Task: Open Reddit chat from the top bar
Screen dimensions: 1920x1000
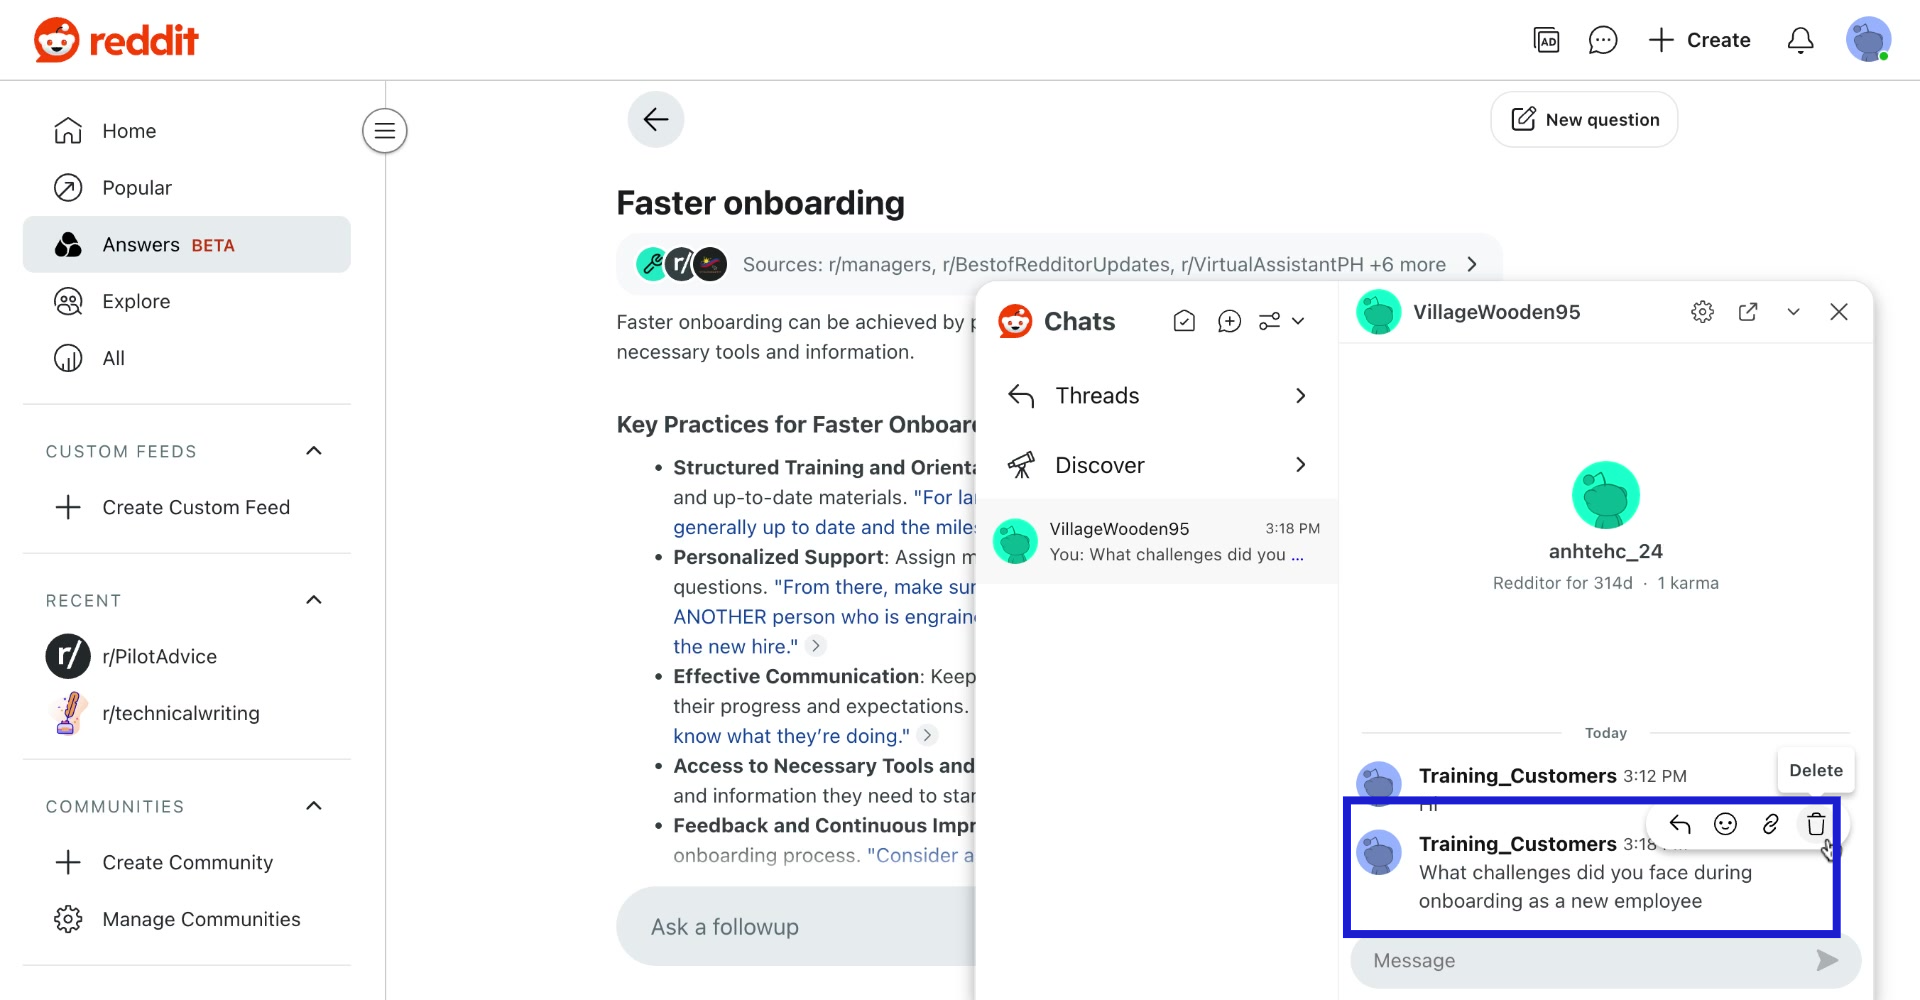Action: click(1603, 40)
